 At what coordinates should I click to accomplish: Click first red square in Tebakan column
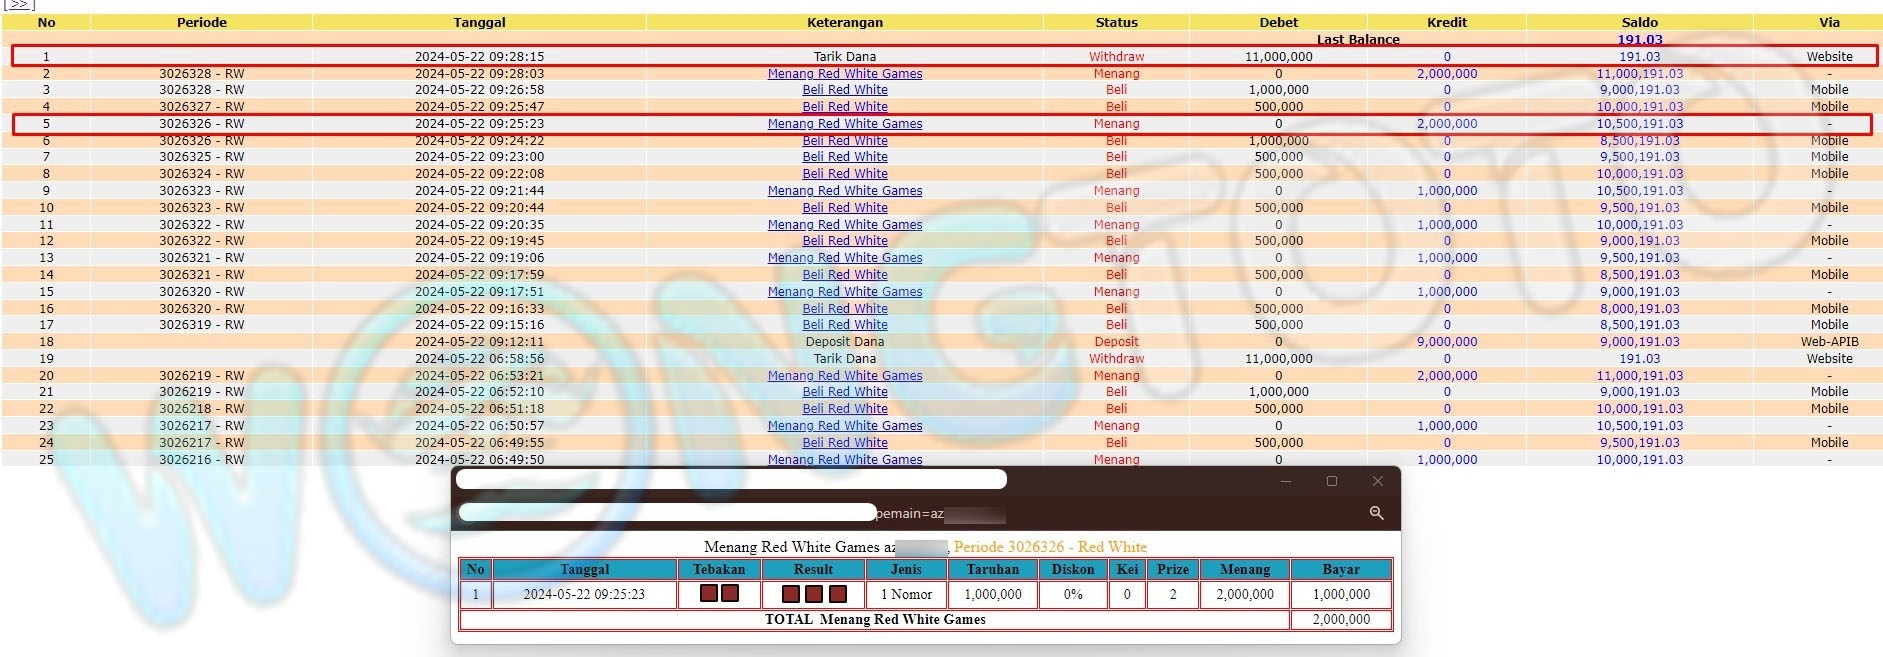pyautogui.click(x=709, y=594)
